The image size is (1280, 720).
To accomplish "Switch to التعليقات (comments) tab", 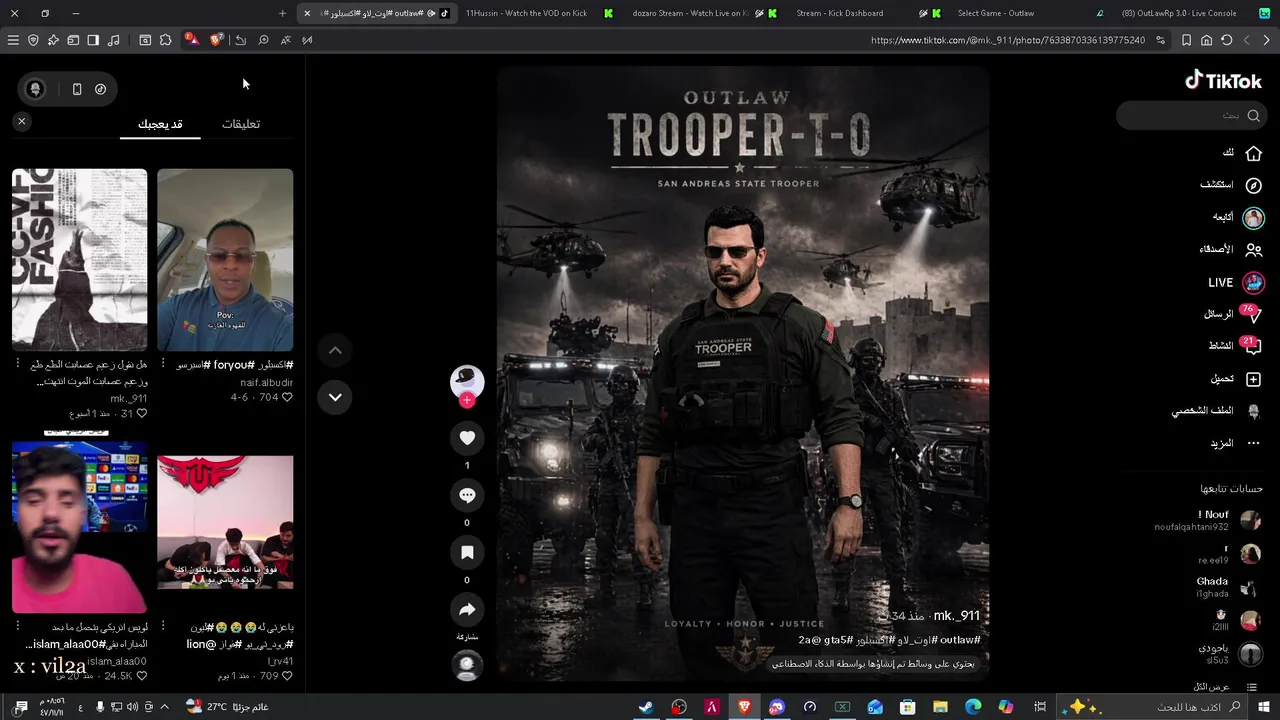I will tap(241, 124).
